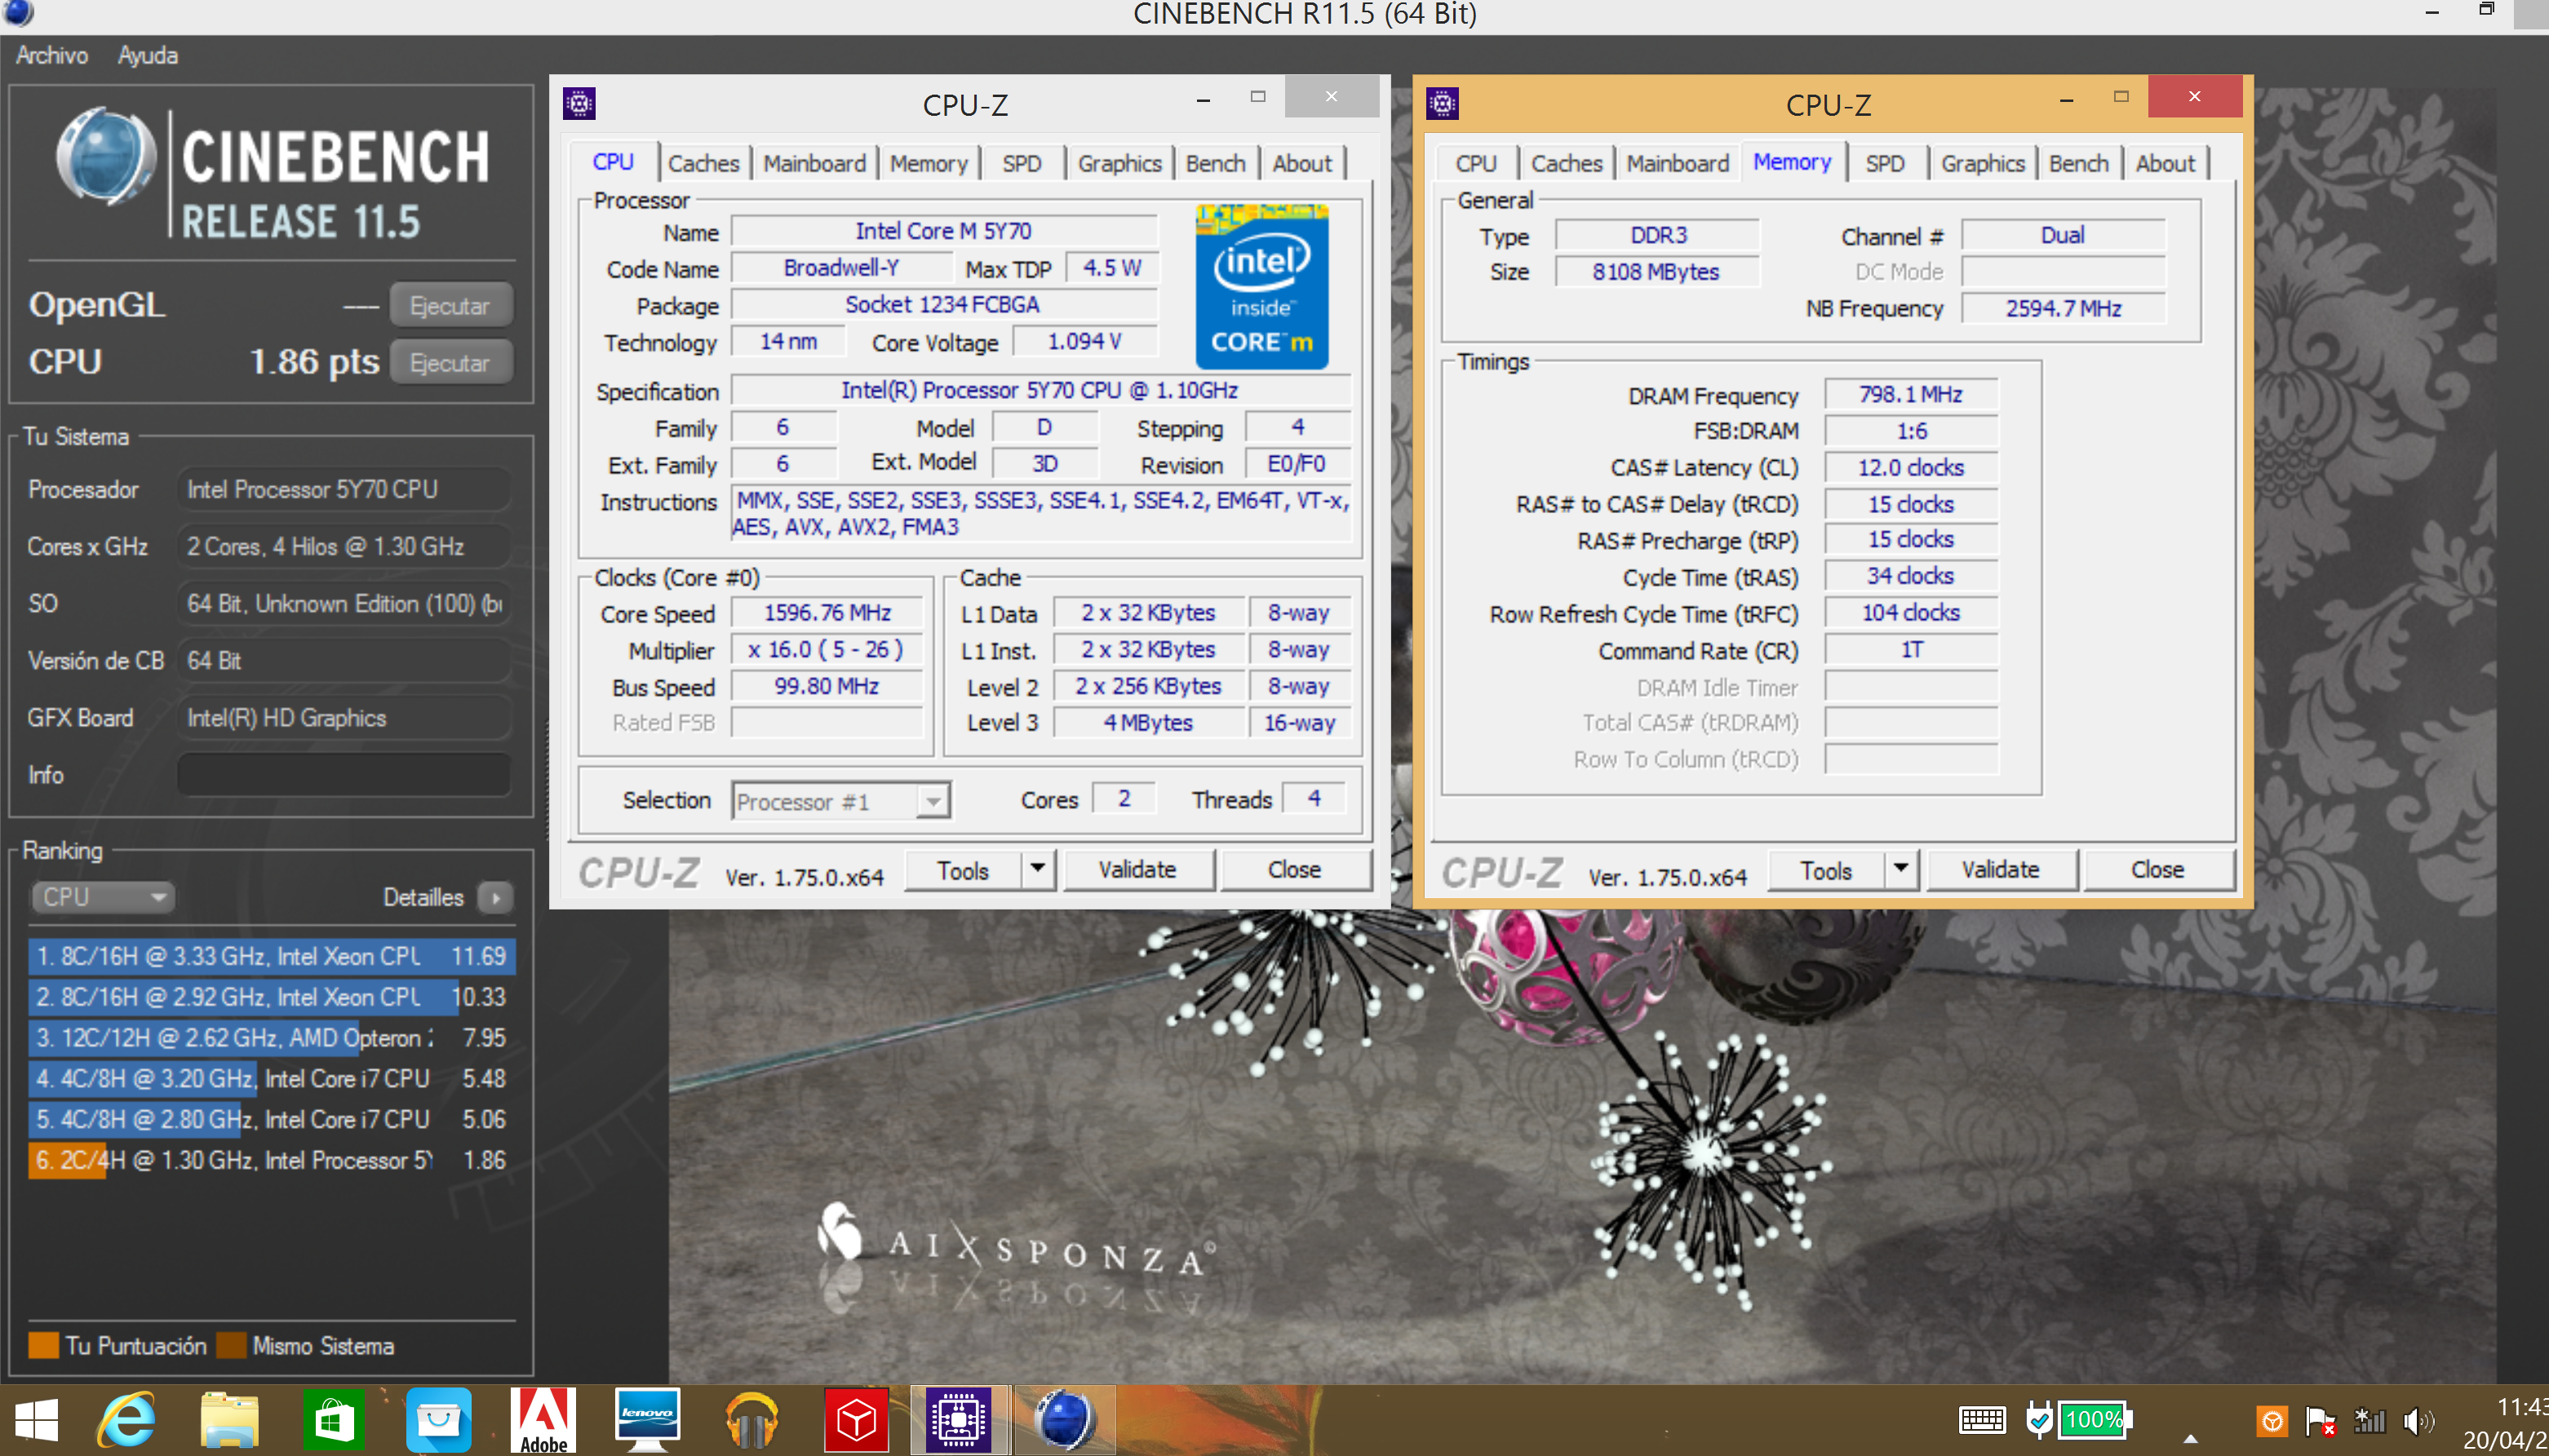
Task: Open the red cube app icon
Action: click(856, 1420)
